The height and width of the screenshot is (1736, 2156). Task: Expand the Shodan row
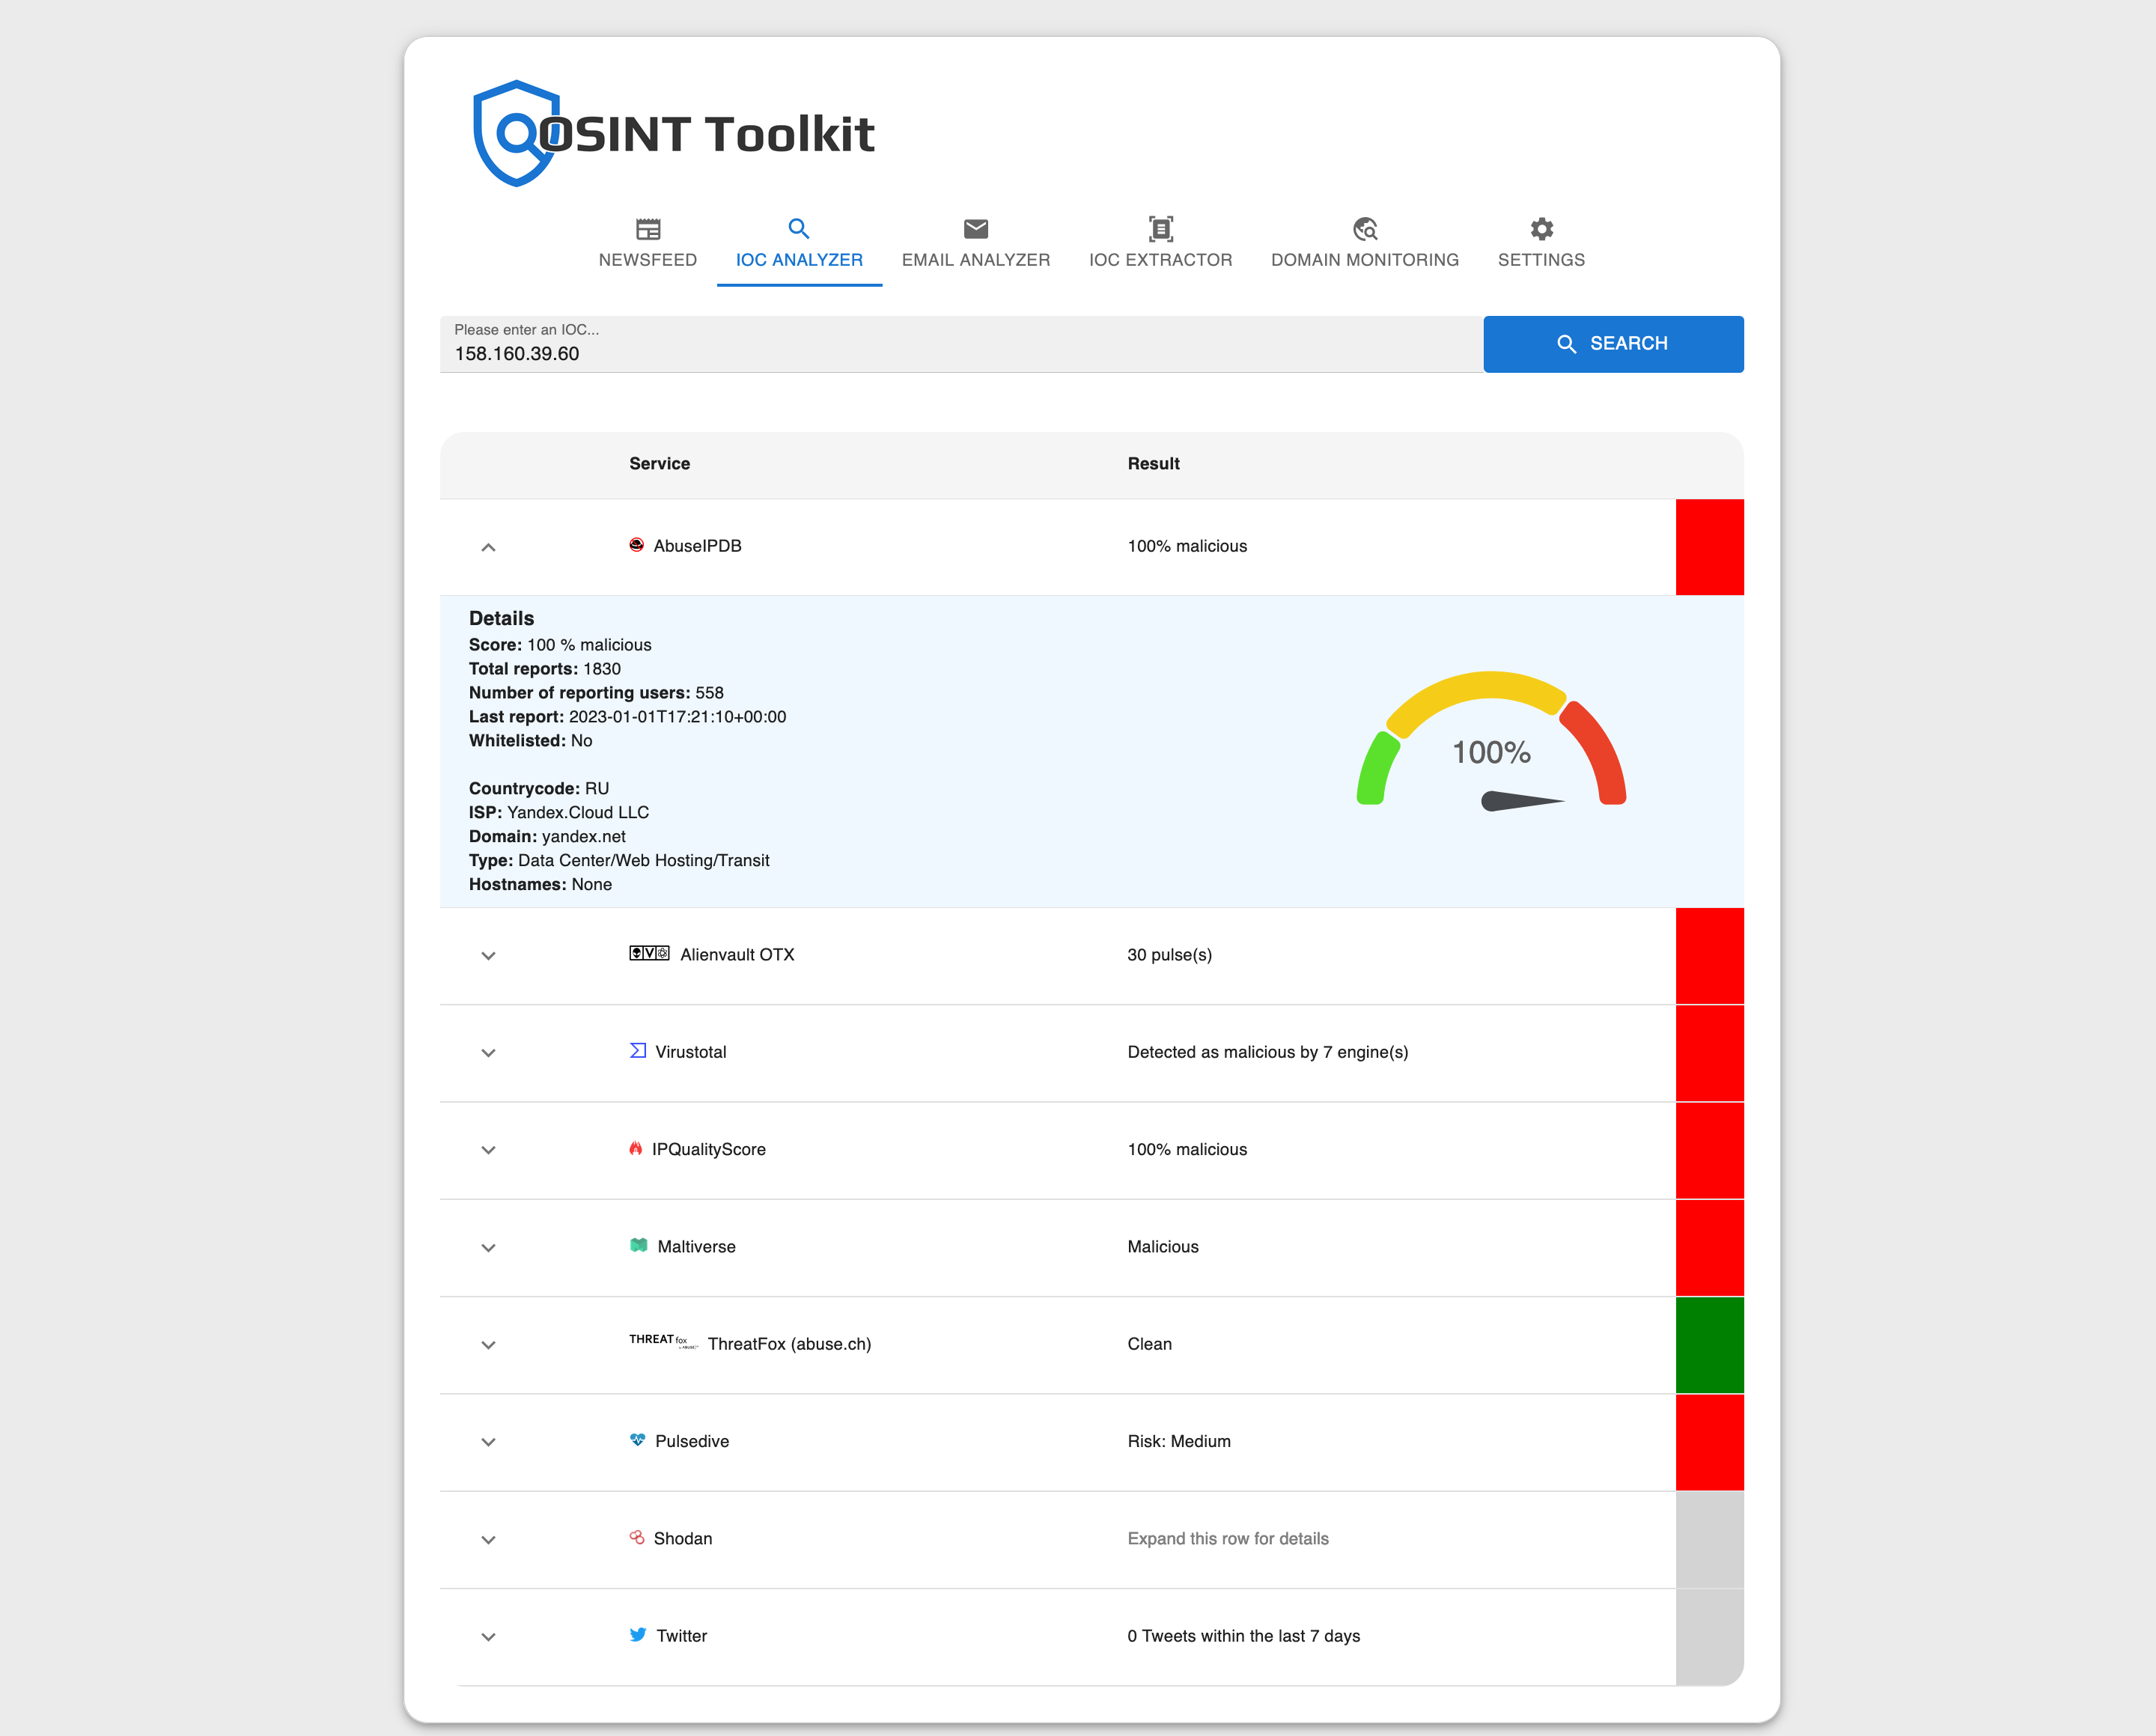coord(488,1540)
